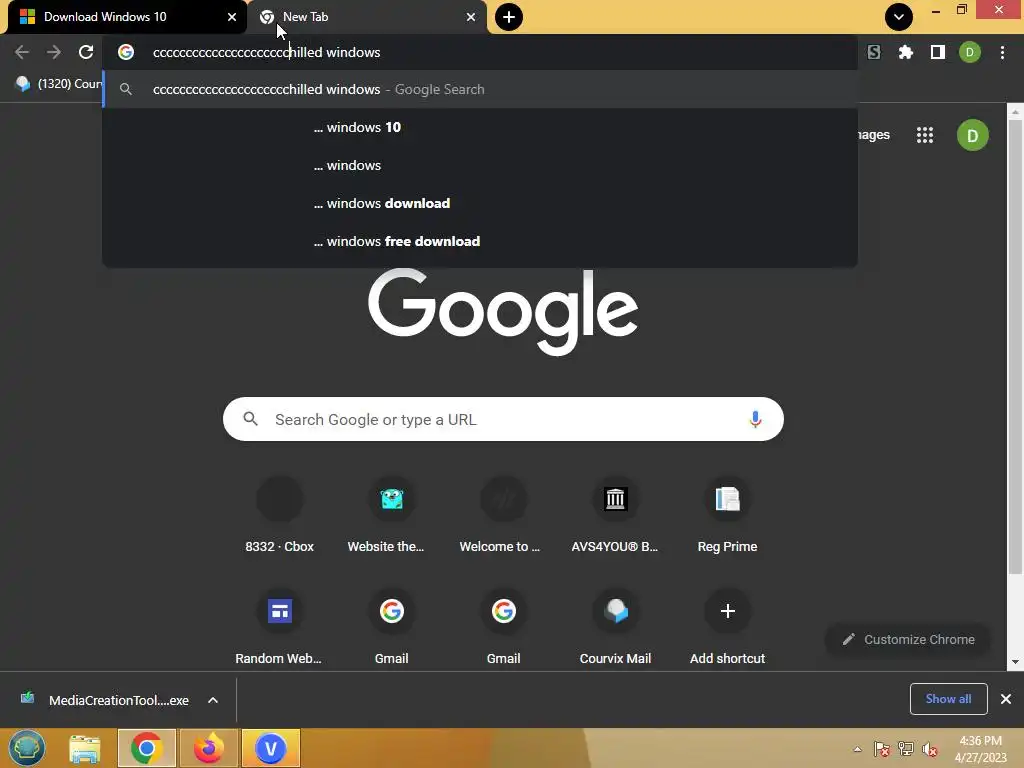The width and height of the screenshot is (1024, 768).
Task: Open the Welcome to ... shortcut
Action: pyautogui.click(x=504, y=516)
